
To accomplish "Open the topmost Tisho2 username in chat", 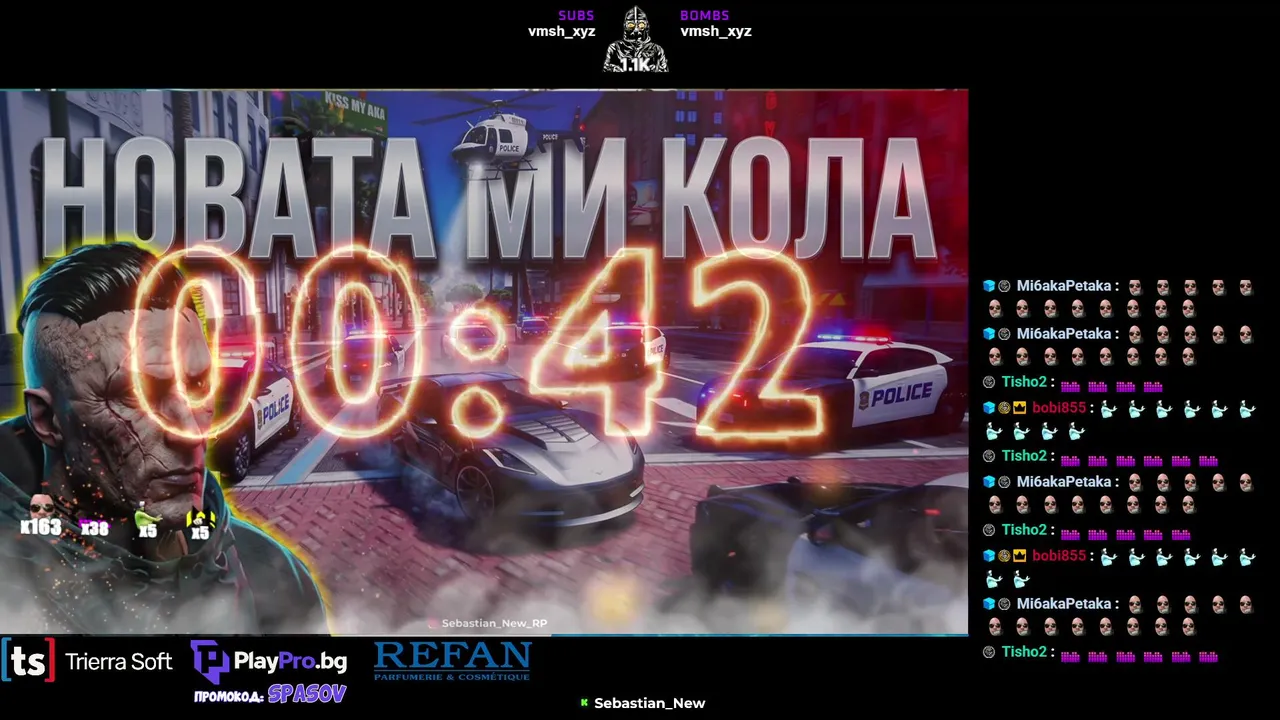I will pyautogui.click(x=1023, y=382).
